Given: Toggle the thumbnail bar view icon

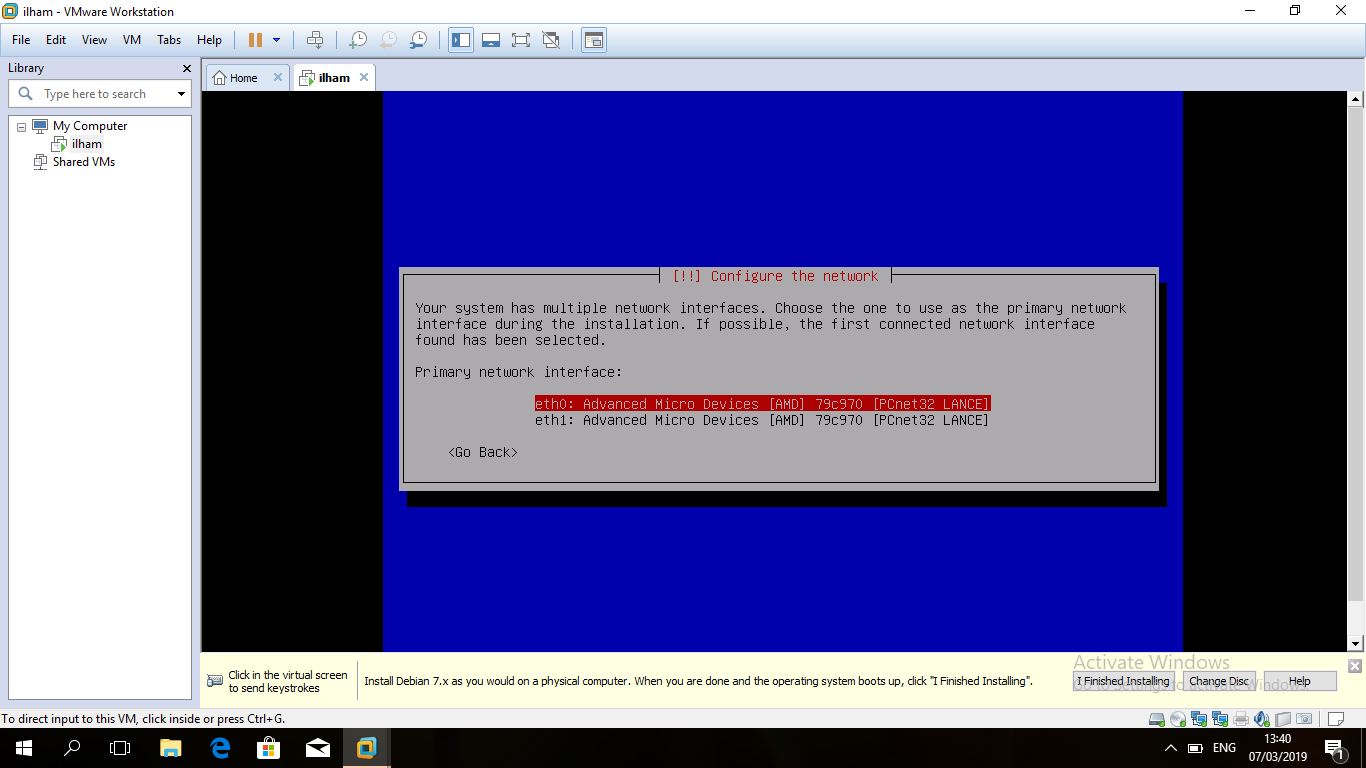Looking at the screenshot, I should [x=491, y=40].
